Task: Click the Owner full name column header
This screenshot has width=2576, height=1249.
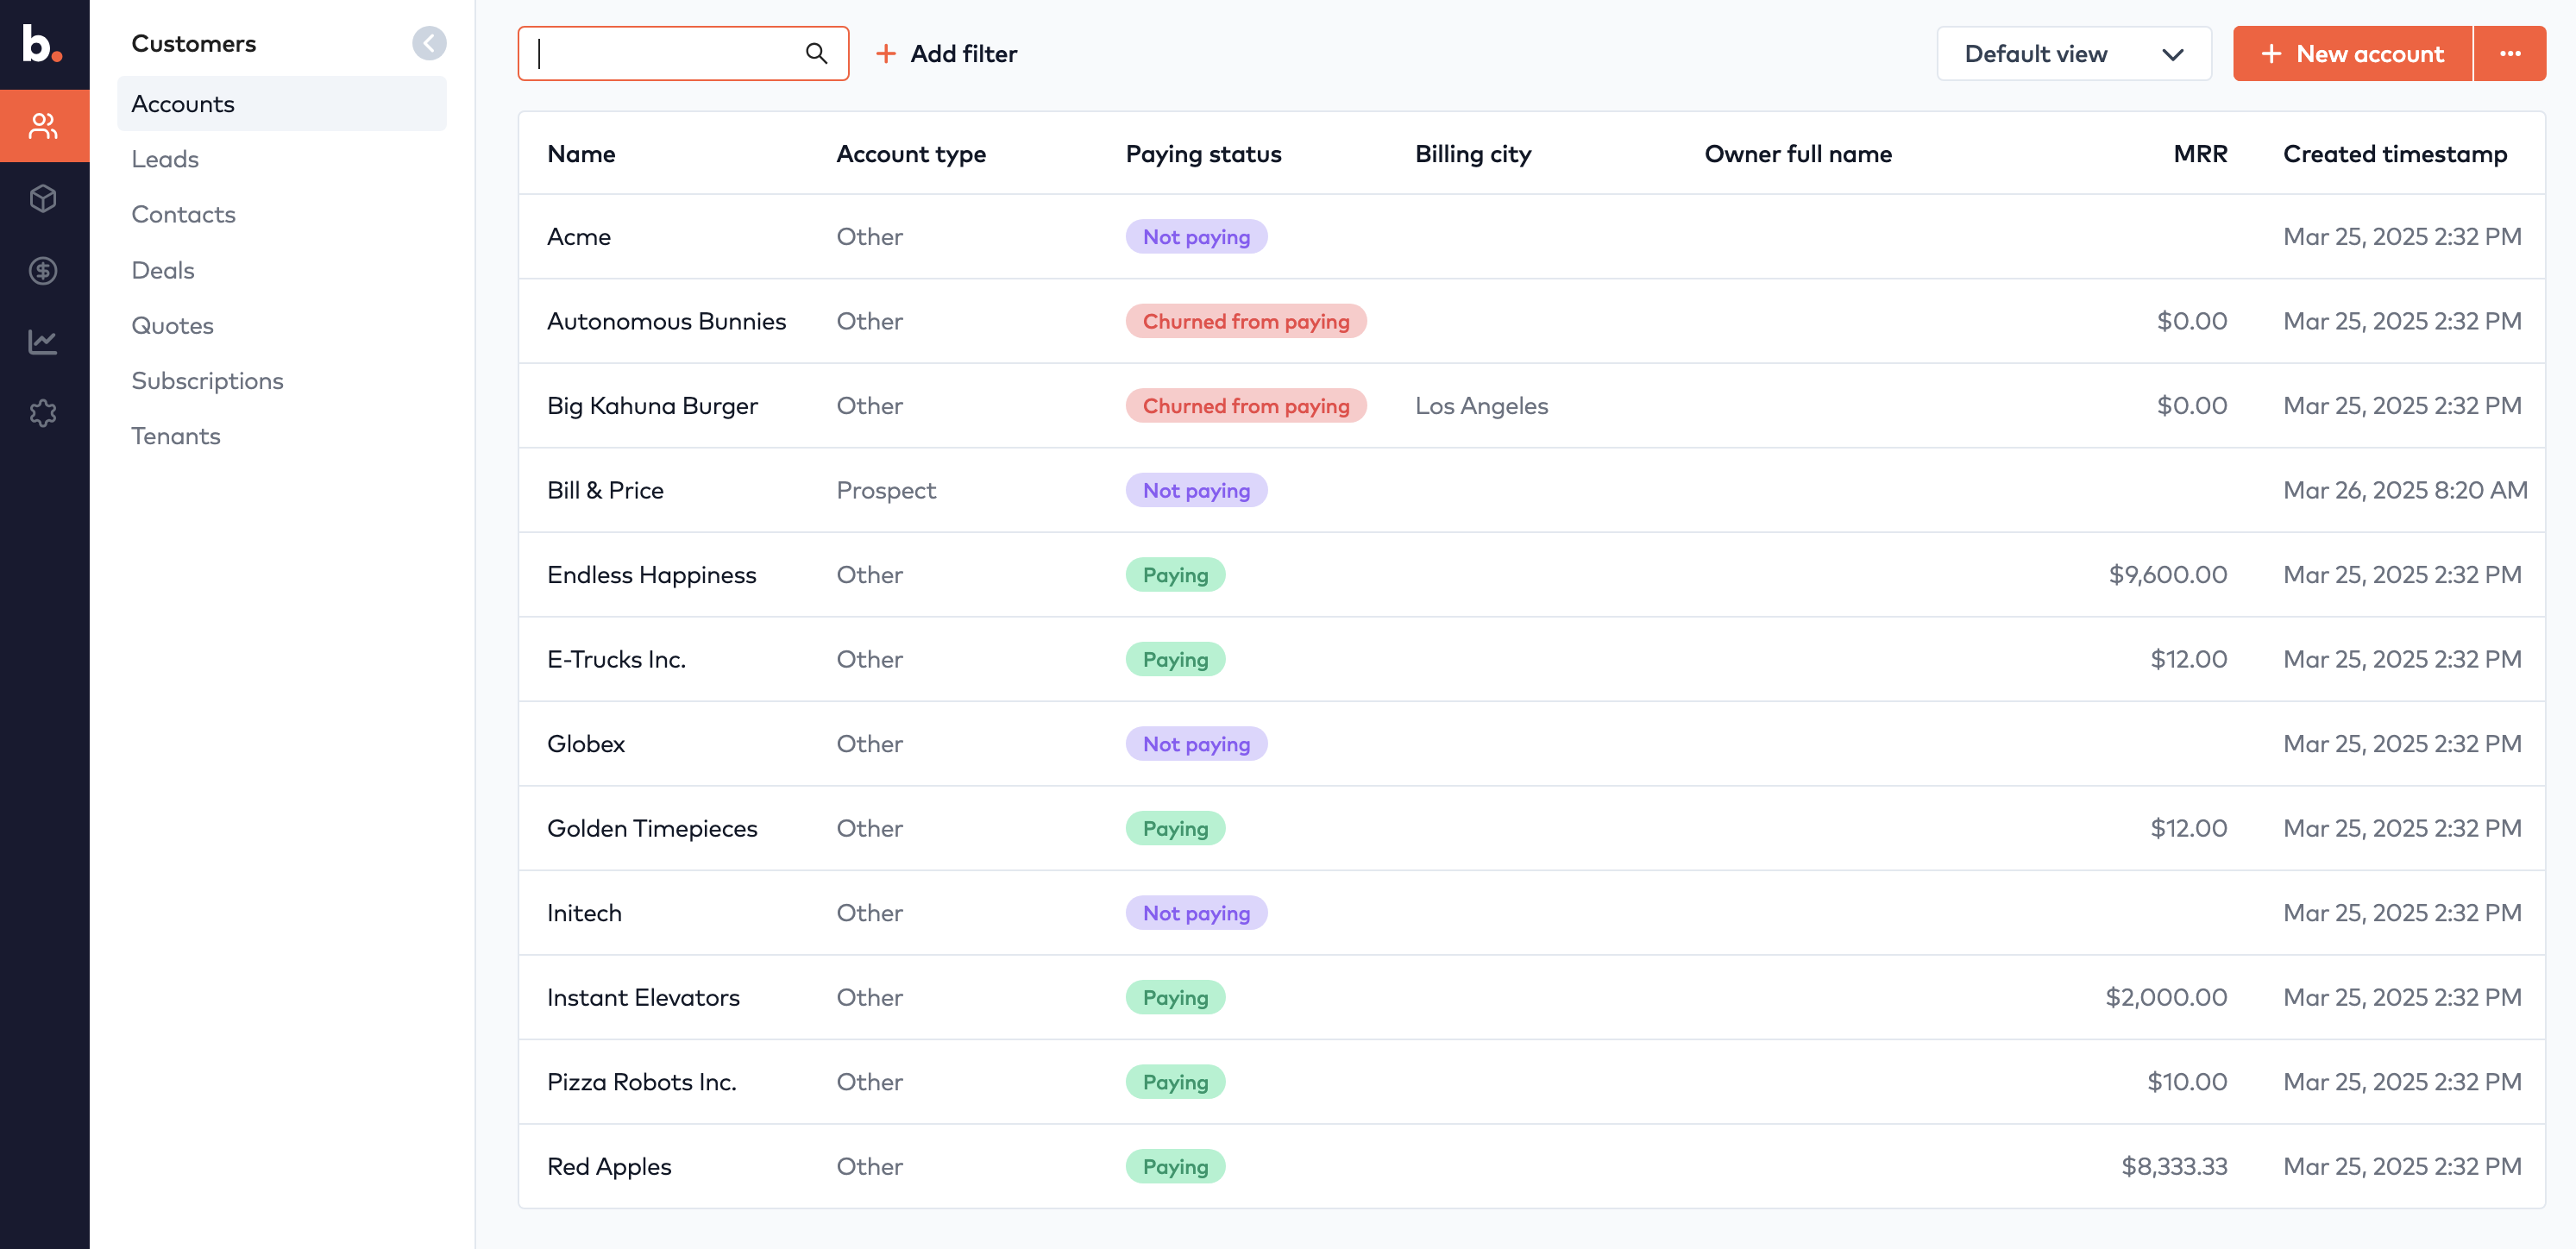Action: [x=1798, y=154]
